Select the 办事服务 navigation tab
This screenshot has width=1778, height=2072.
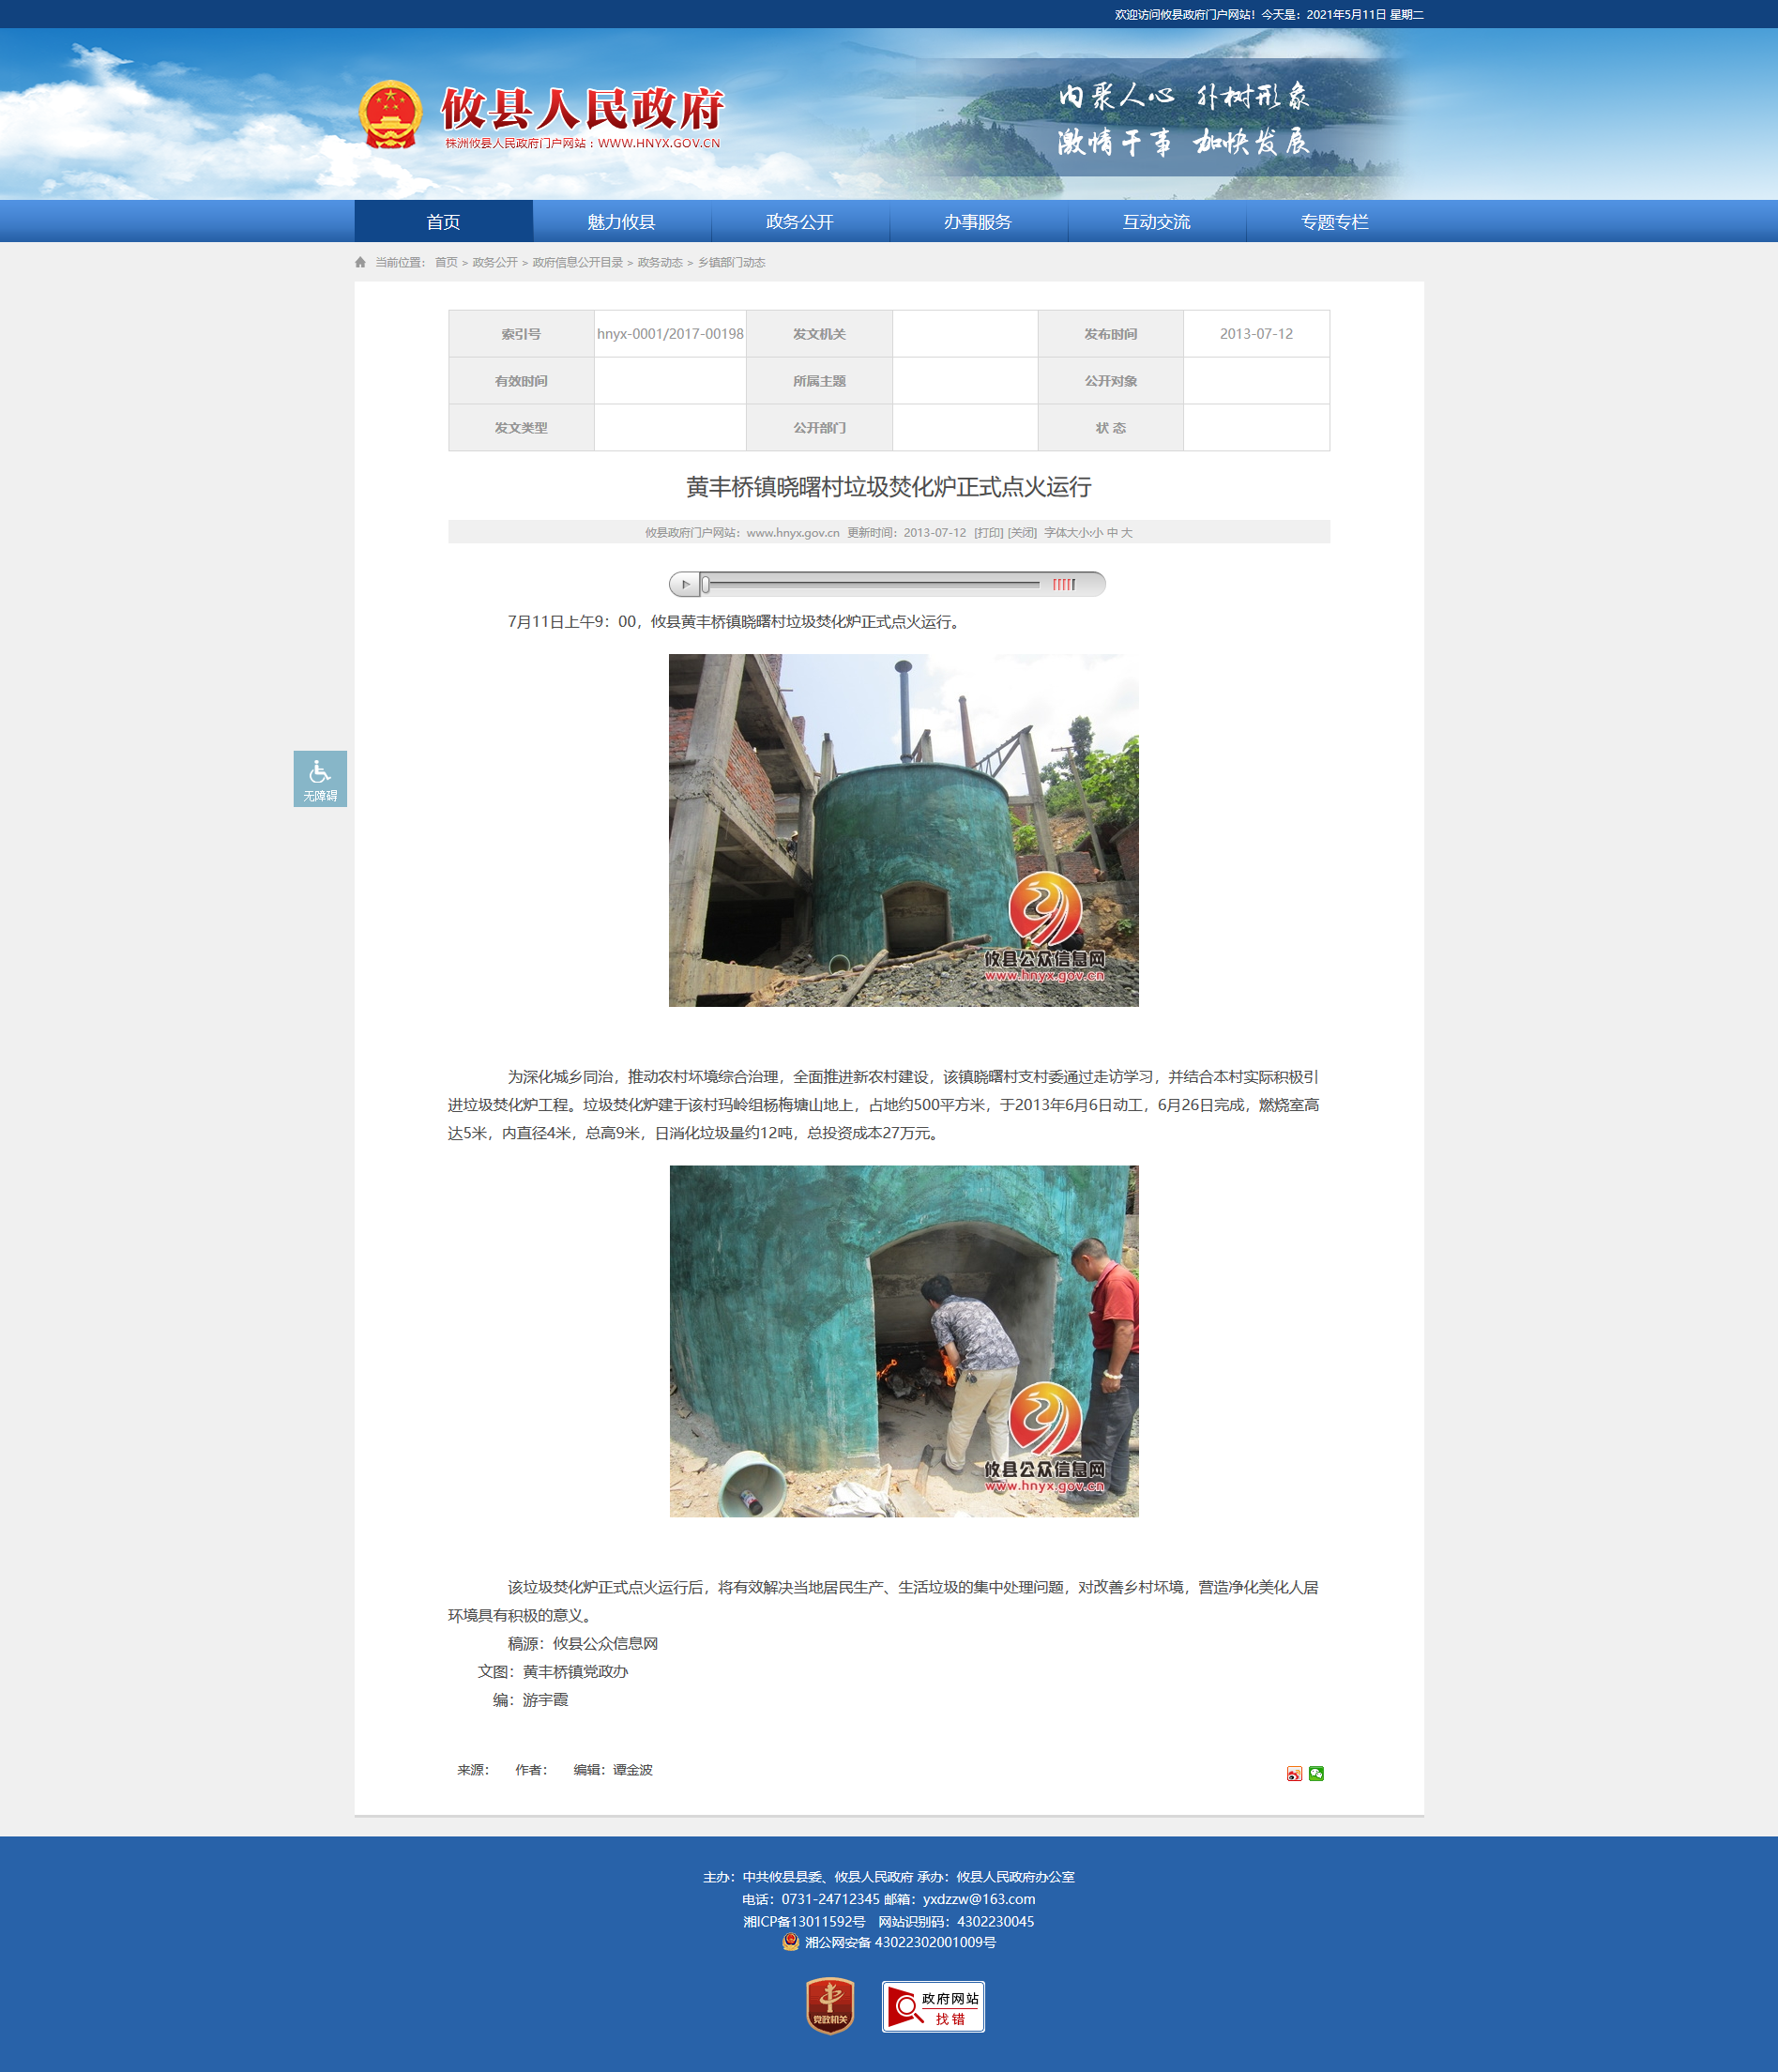977,222
